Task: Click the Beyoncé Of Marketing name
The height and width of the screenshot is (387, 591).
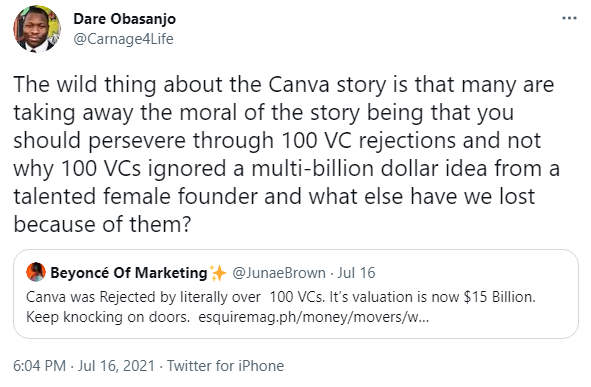Action: tap(129, 272)
